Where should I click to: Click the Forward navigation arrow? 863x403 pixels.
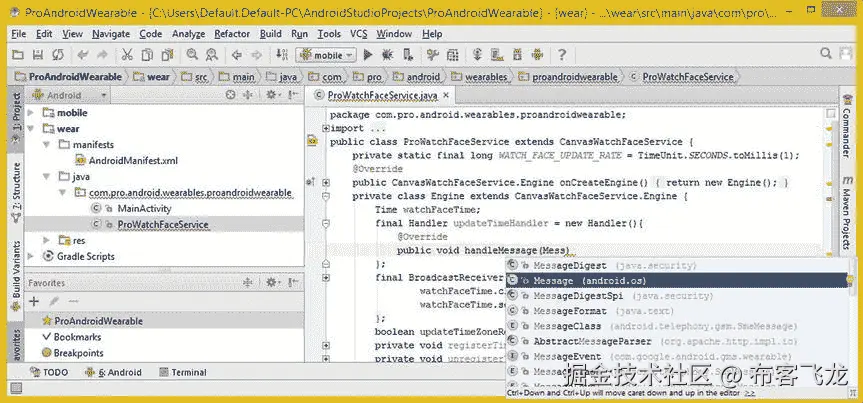click(256, 55)
